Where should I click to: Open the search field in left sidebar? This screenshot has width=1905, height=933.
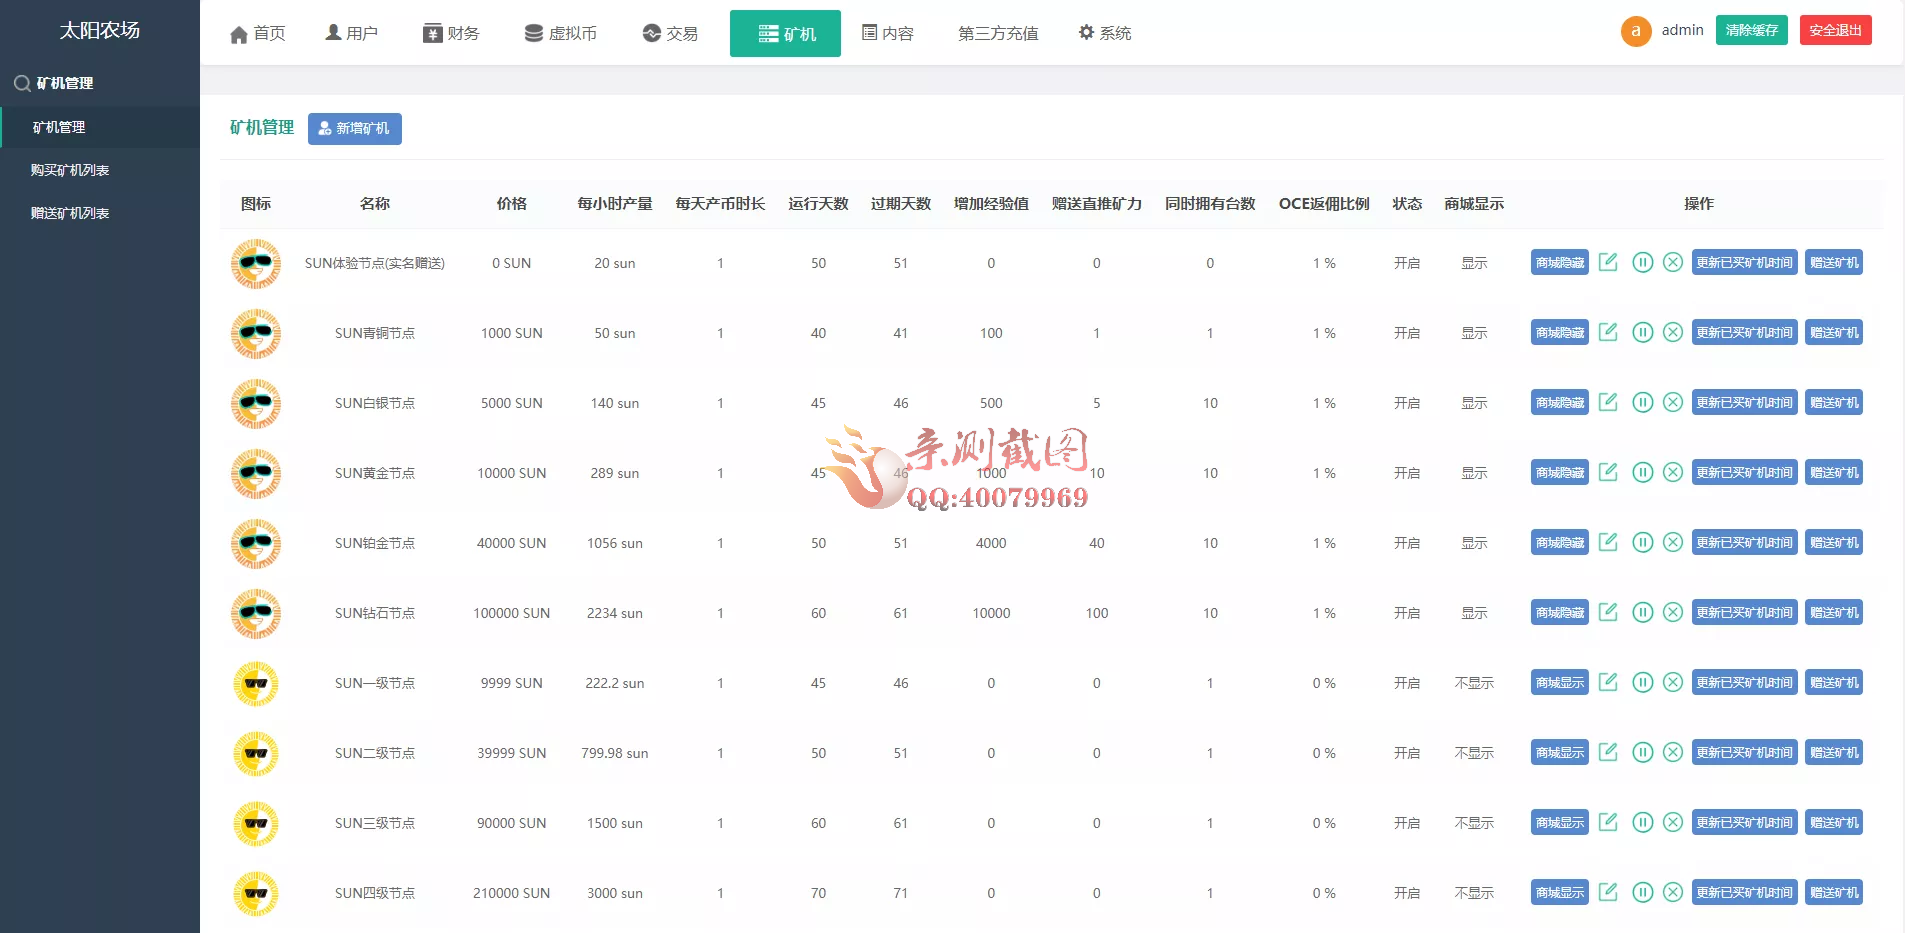click(22, 83)
